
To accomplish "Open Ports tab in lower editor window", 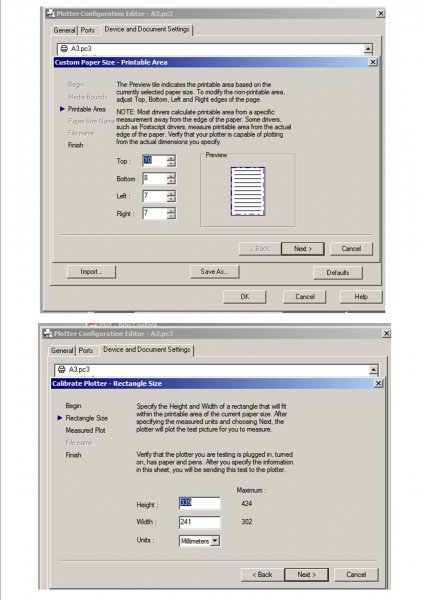I will click(x=86, y=351).
